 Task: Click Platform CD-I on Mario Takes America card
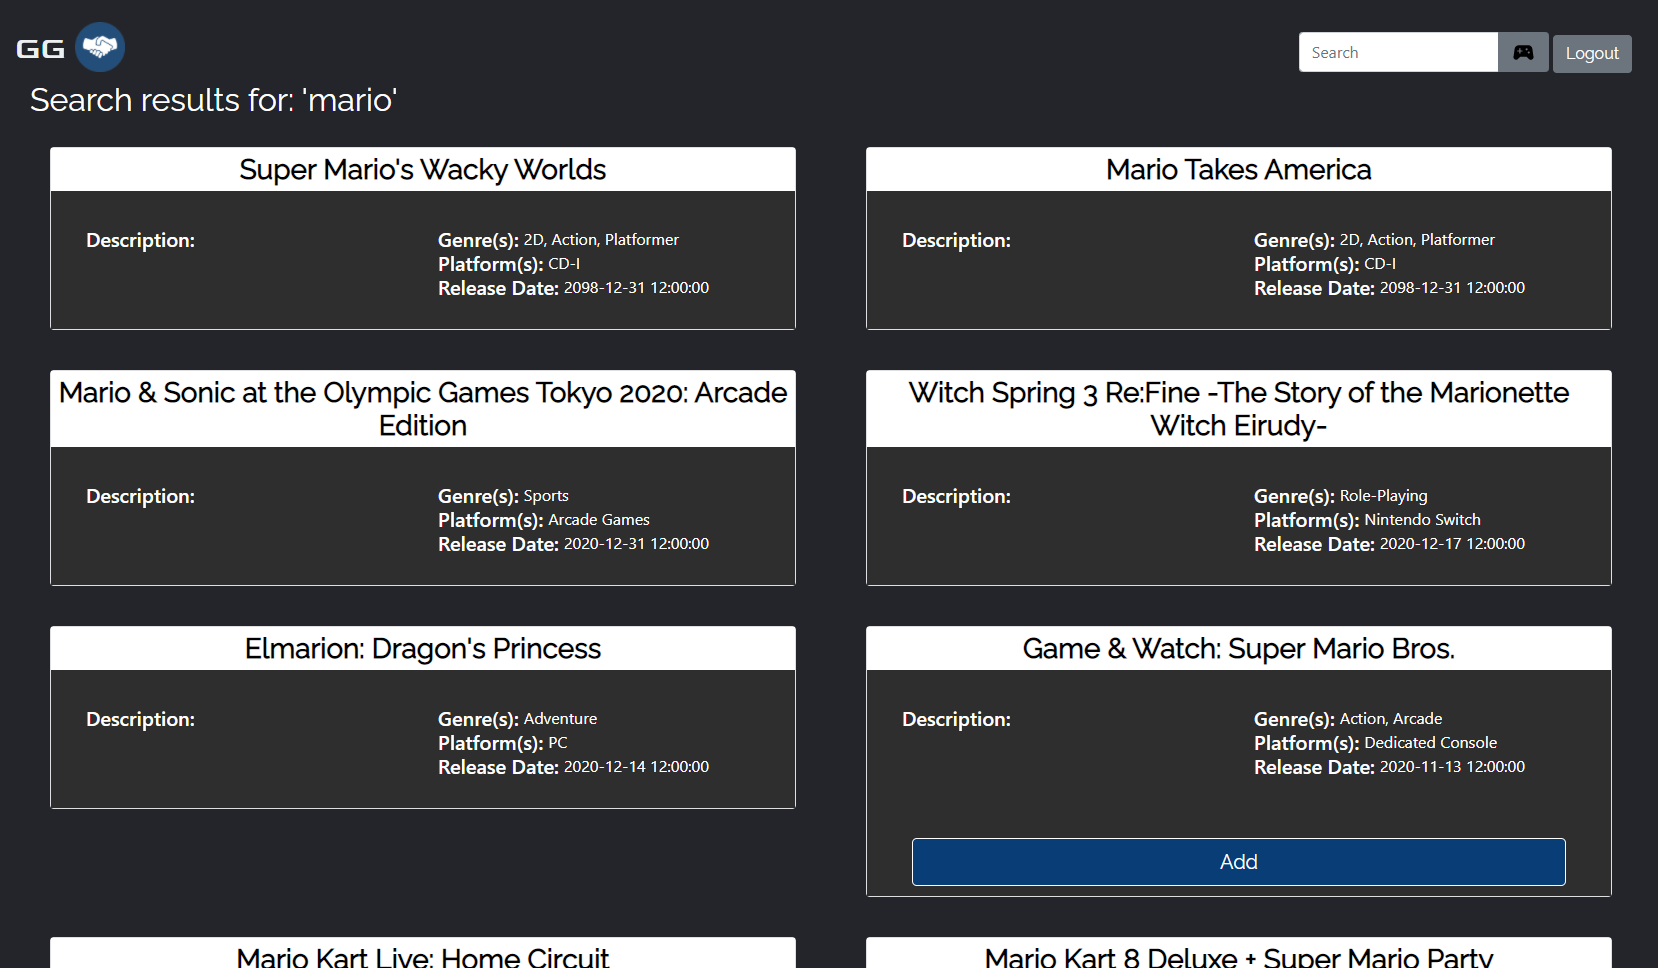(1325, 264)
